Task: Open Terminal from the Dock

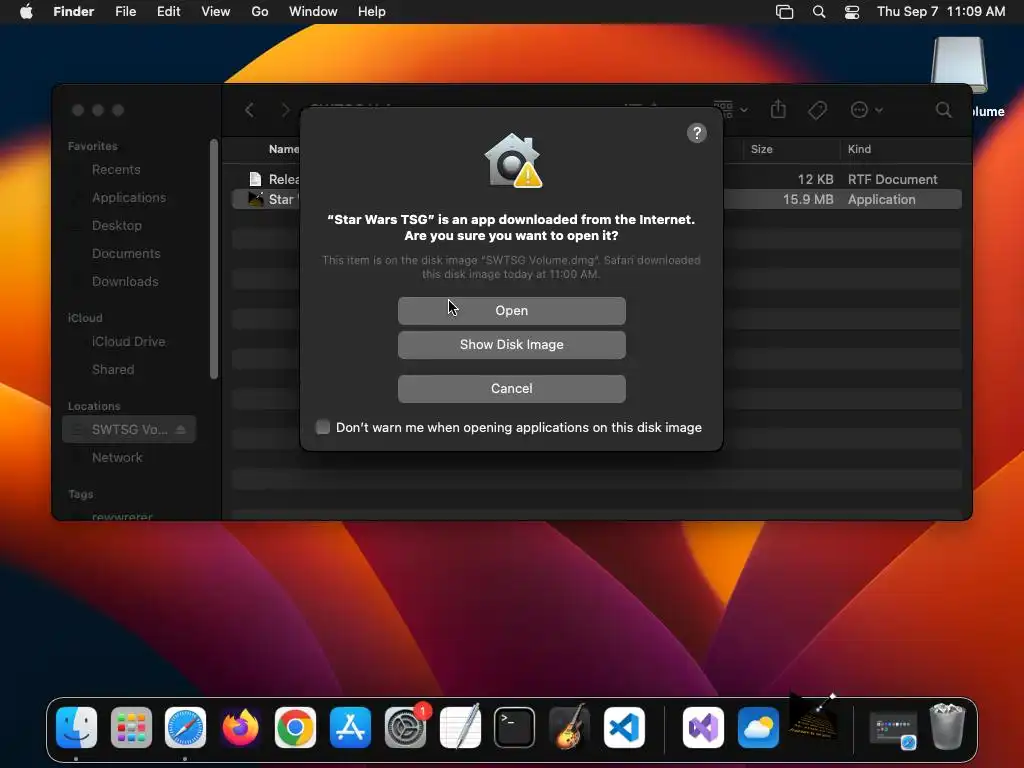Action: [515, 728]
